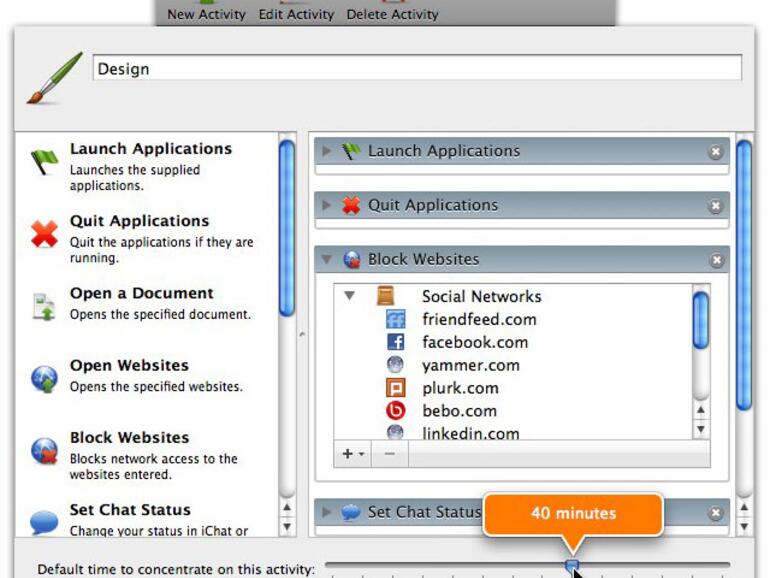Select the Set Chat Status bubble icon in library
The image size is (770, 578).
(x=44, y=523)
